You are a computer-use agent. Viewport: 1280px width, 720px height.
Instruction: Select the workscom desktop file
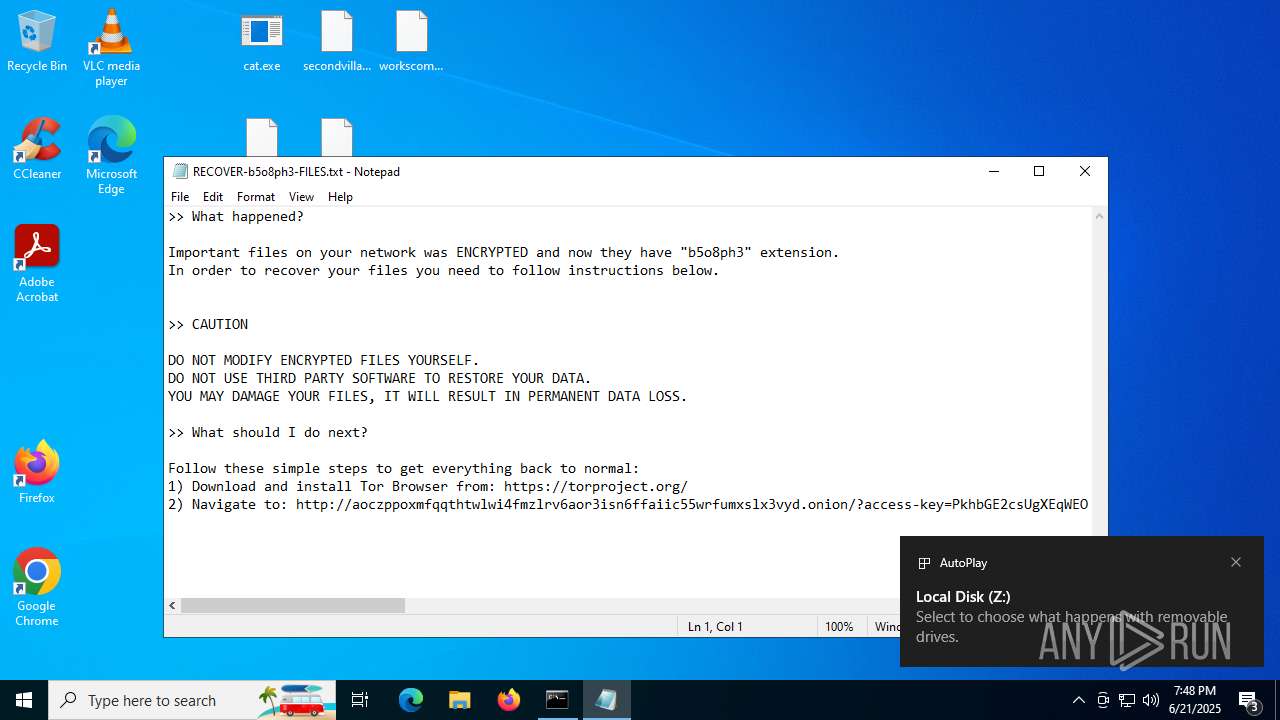tap(411, 42)
